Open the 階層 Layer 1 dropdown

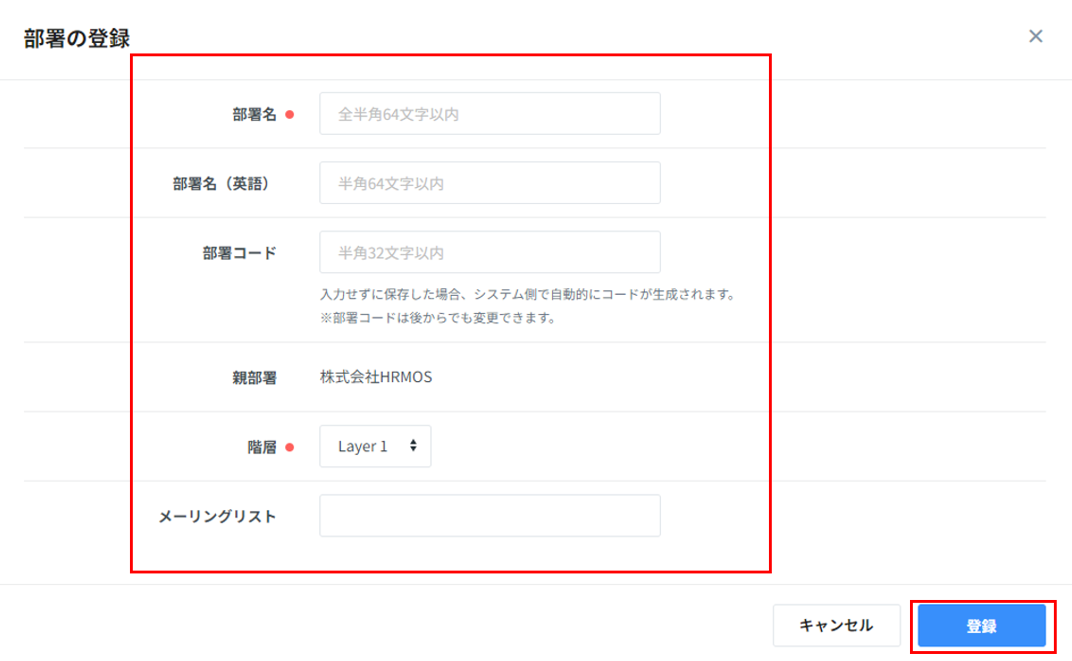(374, 446)
